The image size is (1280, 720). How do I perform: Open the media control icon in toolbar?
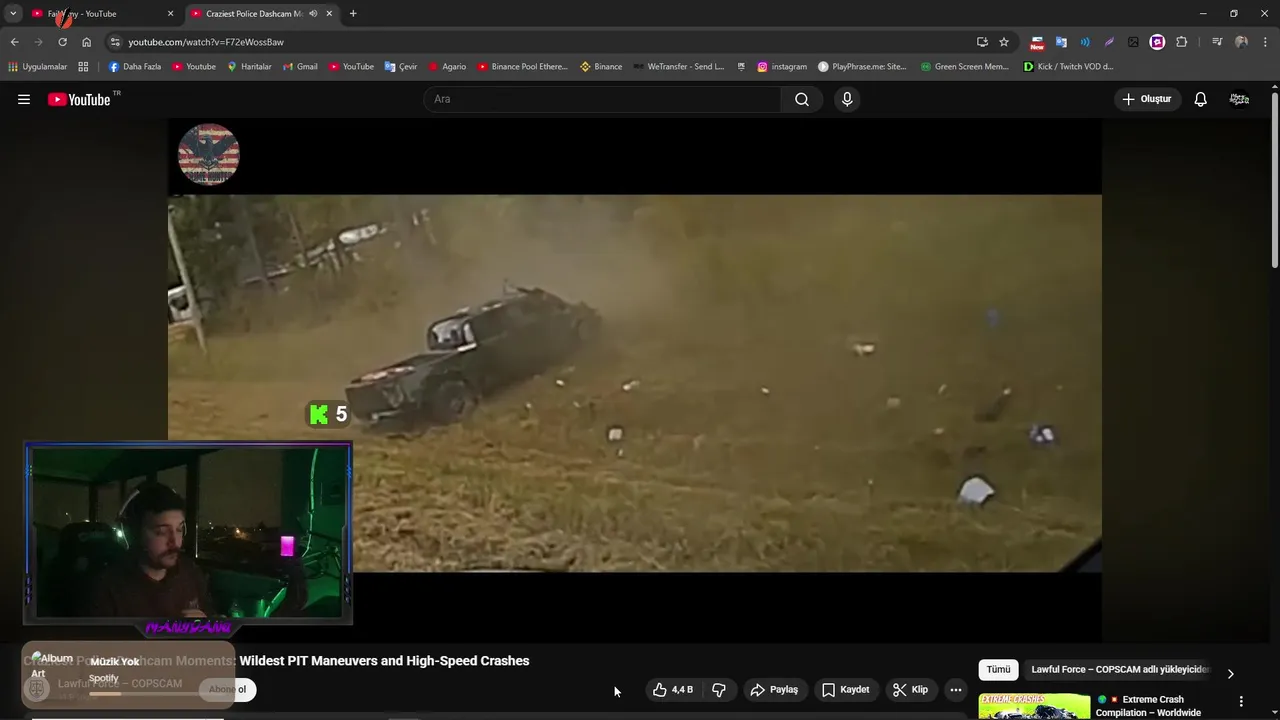coord(1217,42)
